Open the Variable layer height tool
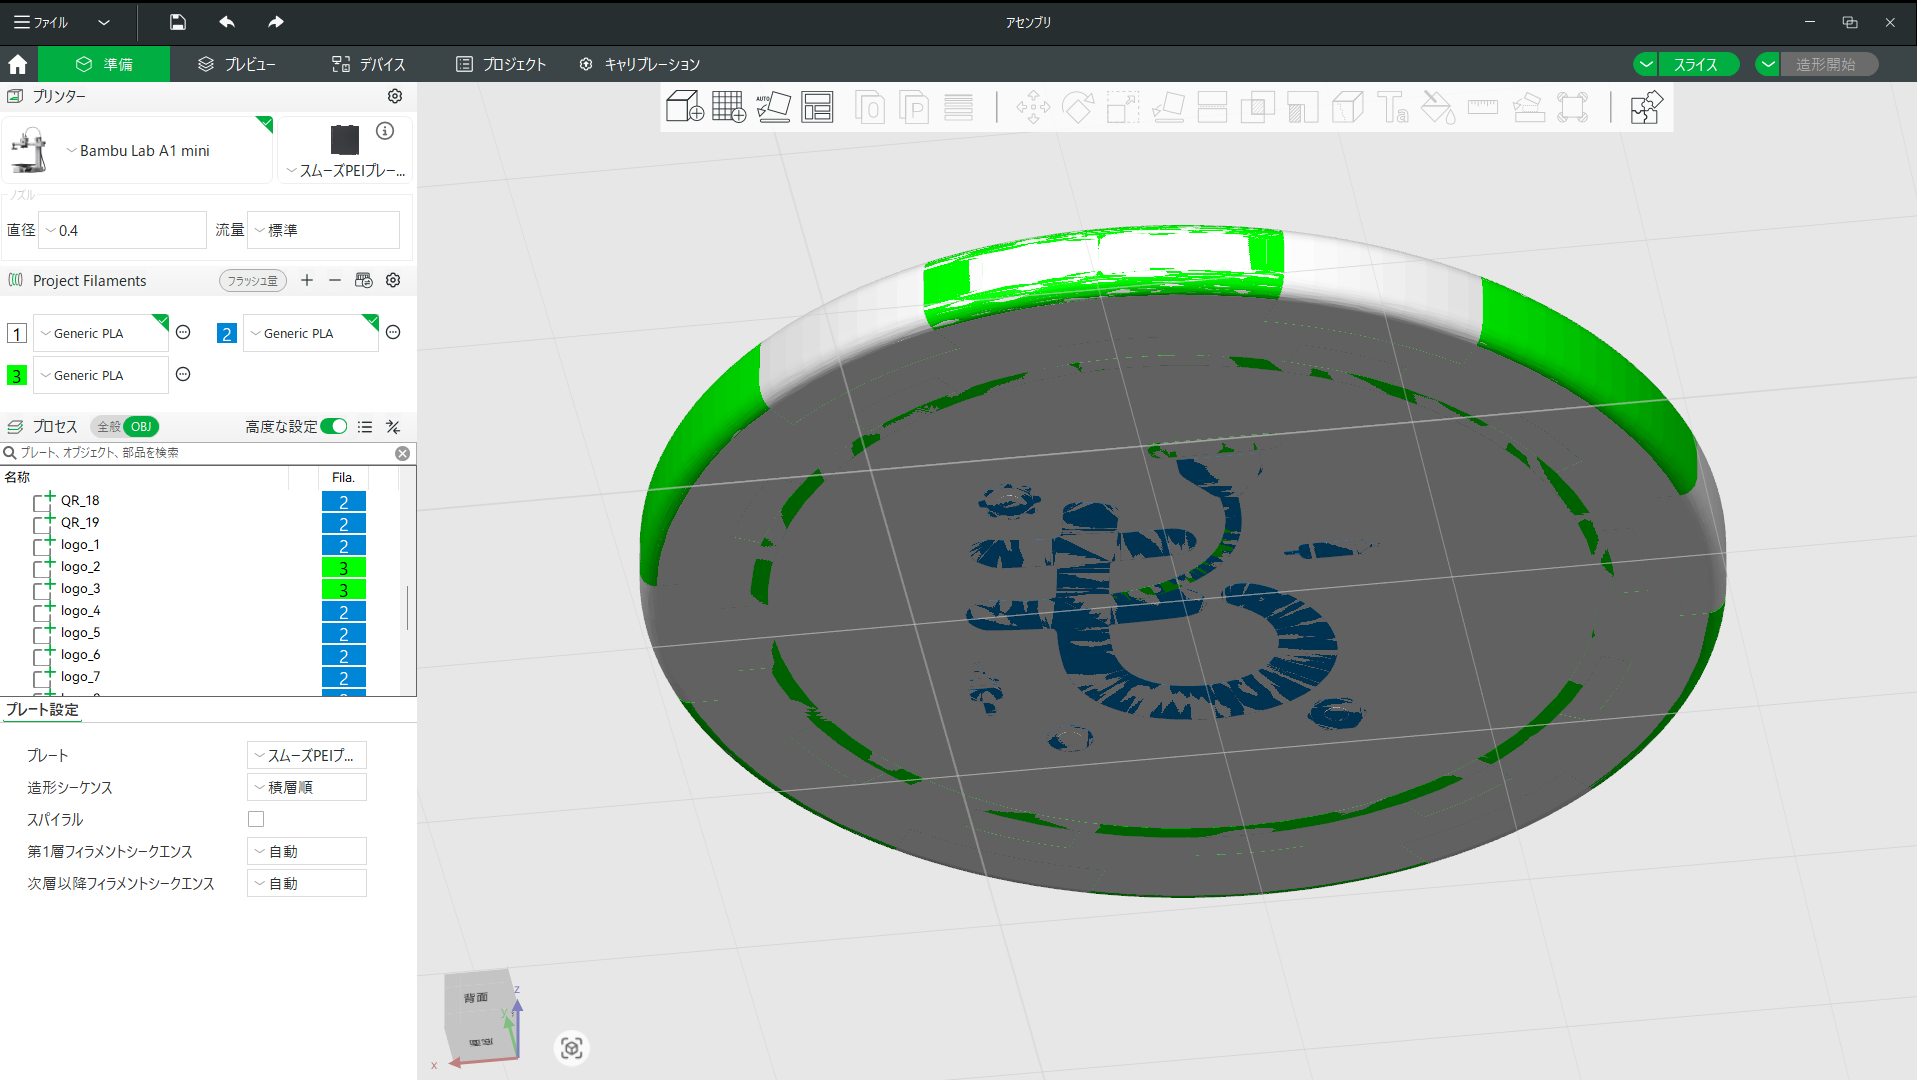The width and height of the screenshot is (1917, 1080). point(958,107)
